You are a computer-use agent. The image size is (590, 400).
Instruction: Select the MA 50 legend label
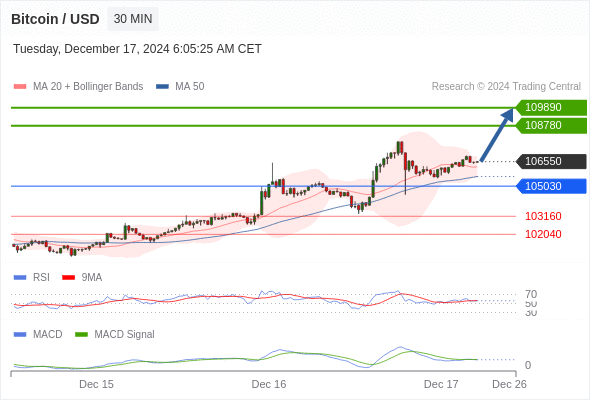tap(190, 87)
